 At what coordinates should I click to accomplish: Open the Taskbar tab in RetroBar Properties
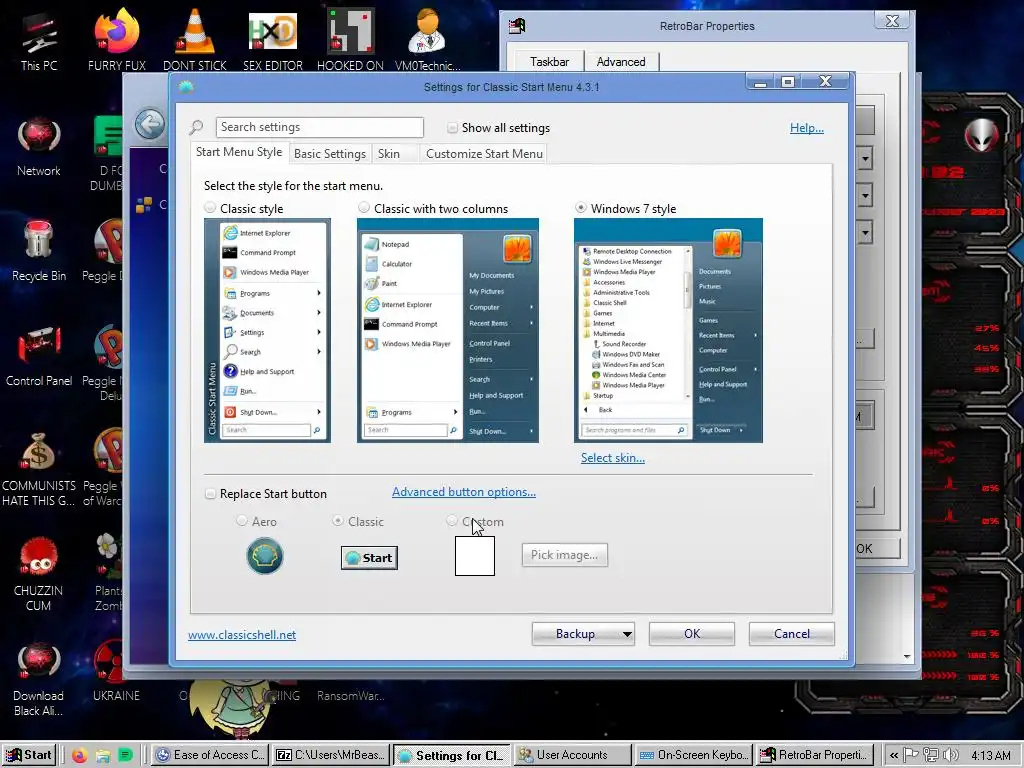549,61
